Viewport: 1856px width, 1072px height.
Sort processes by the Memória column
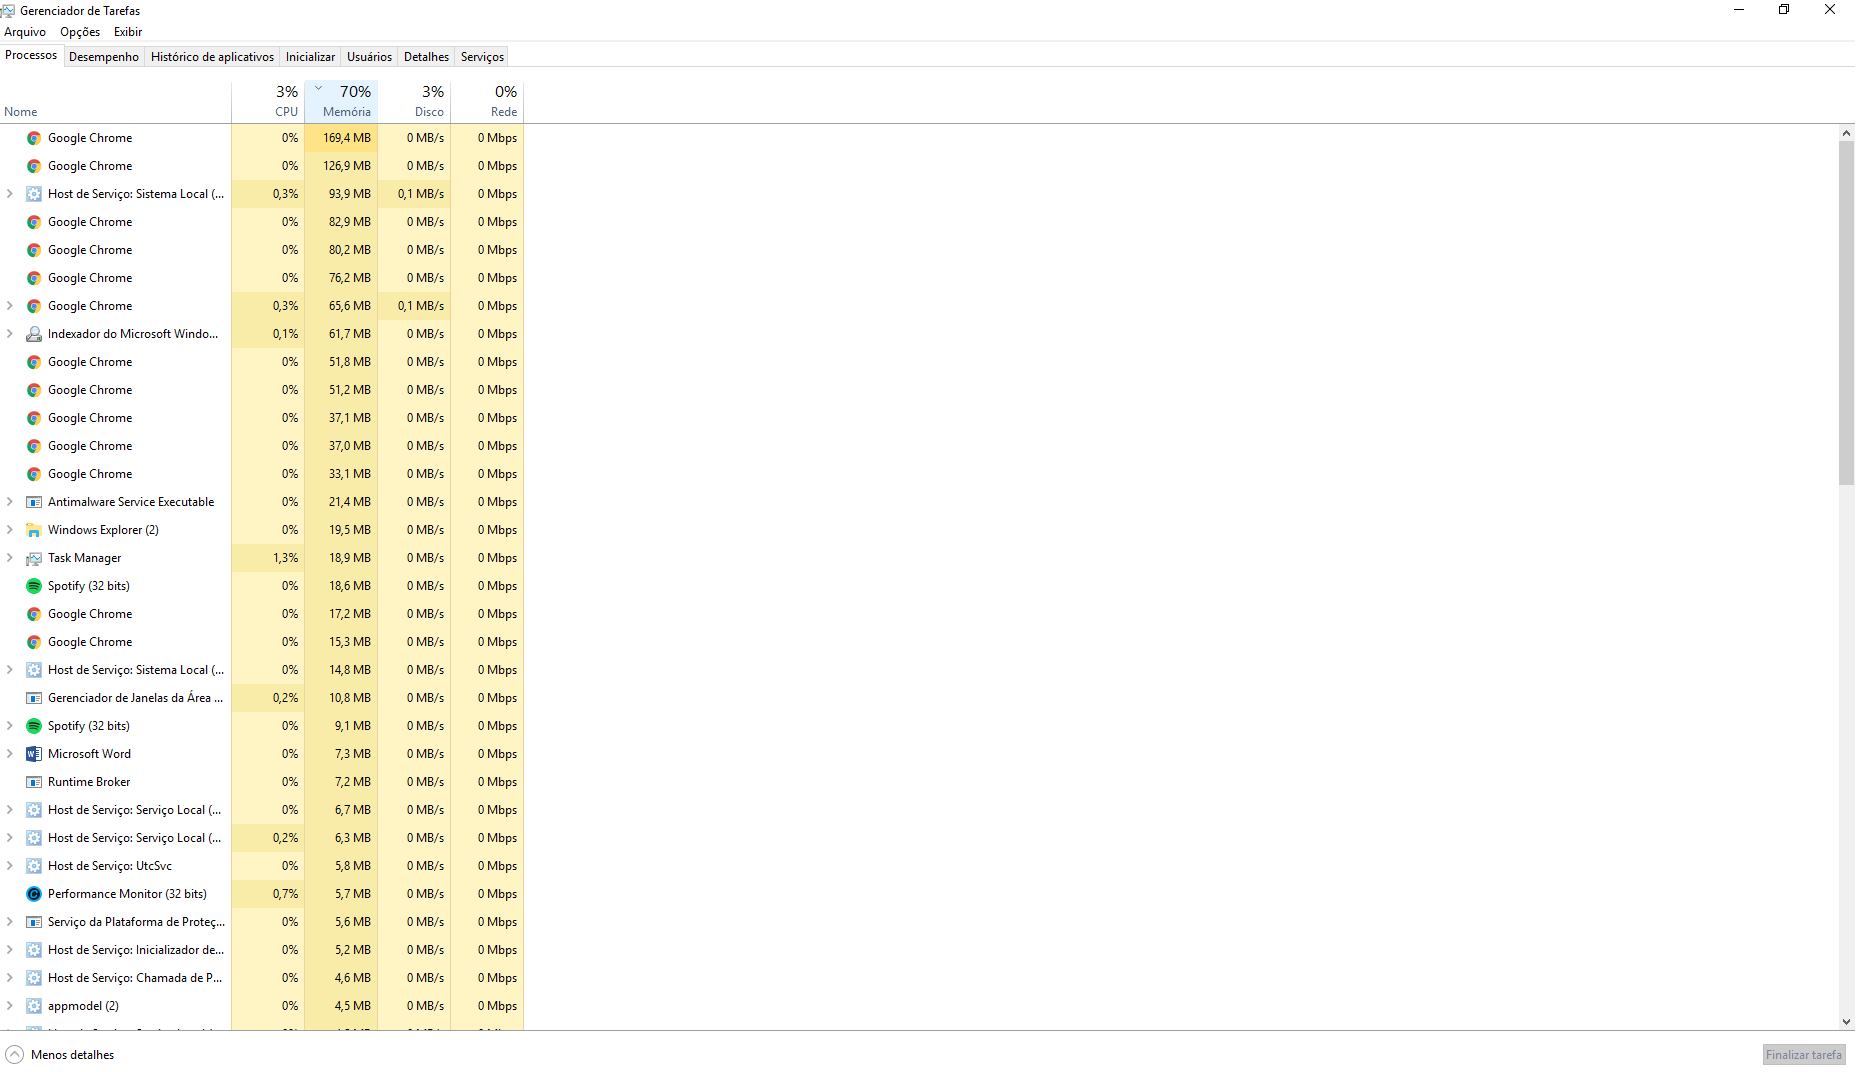(341, 101)
